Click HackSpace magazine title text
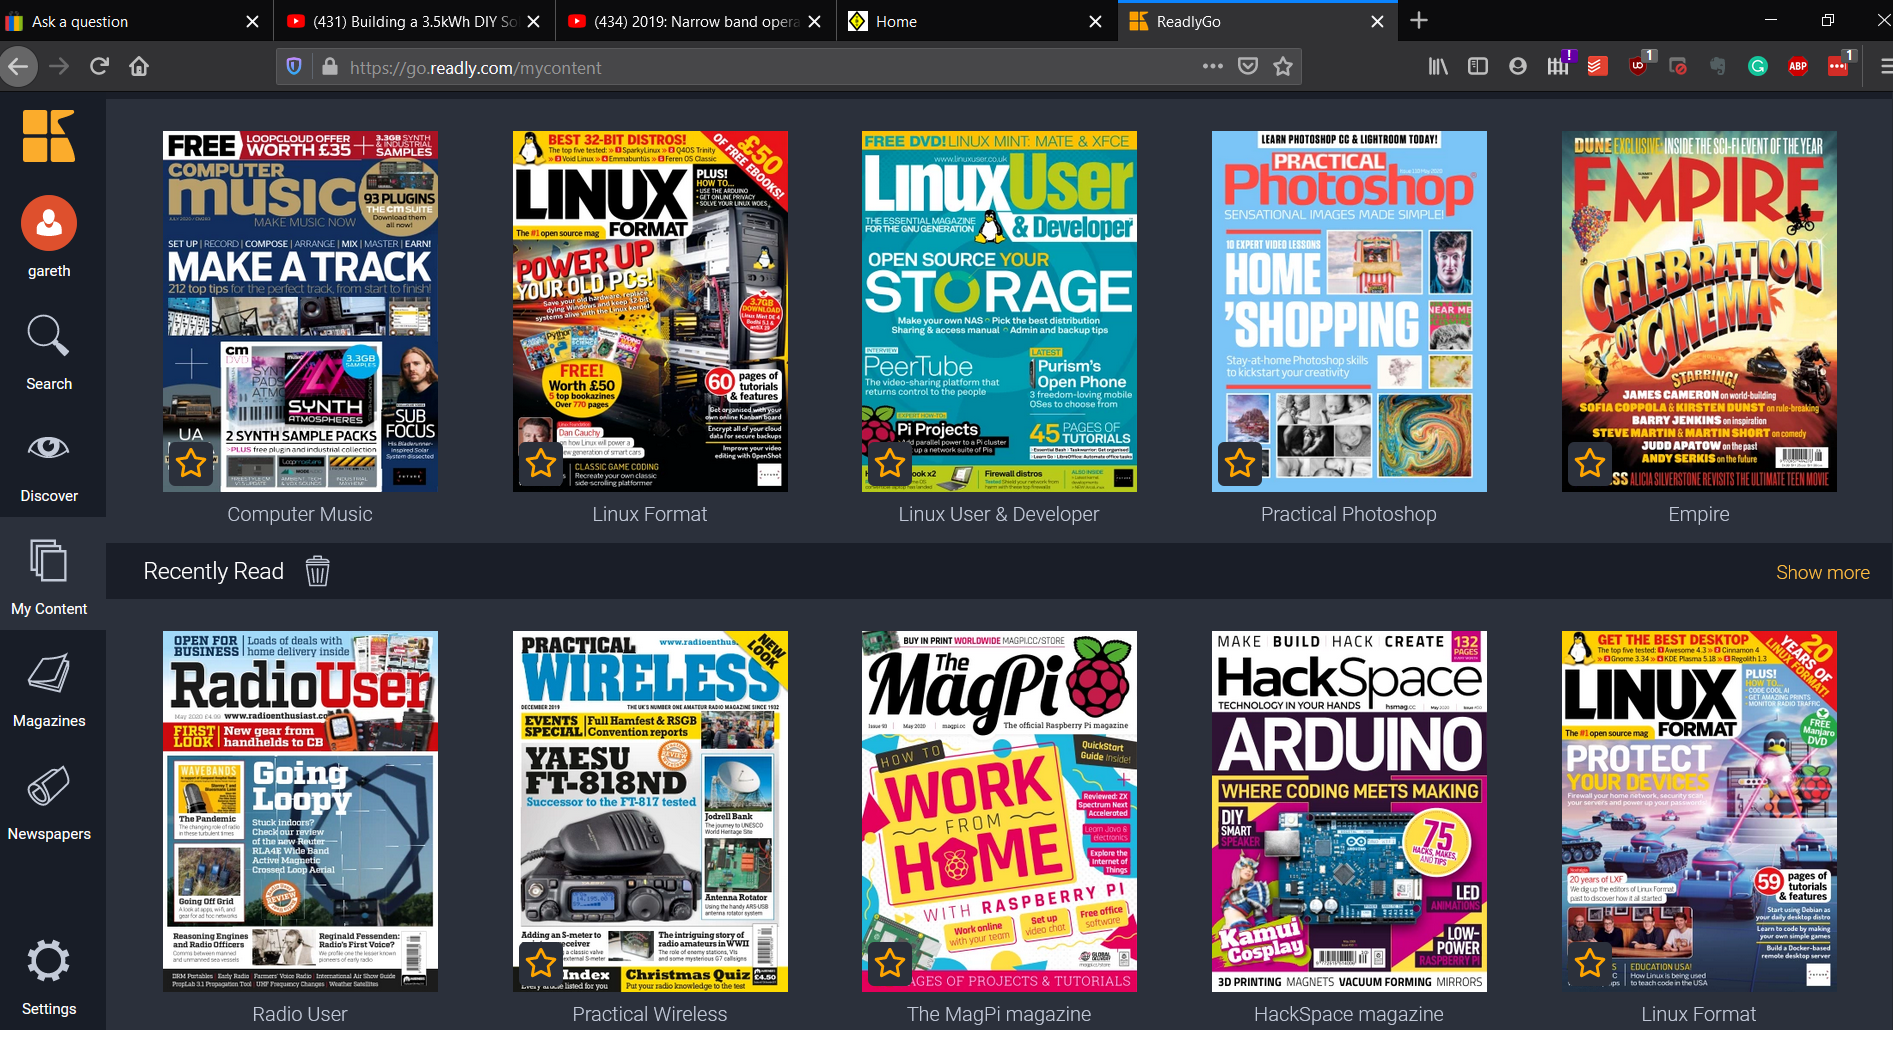 1349,1014
